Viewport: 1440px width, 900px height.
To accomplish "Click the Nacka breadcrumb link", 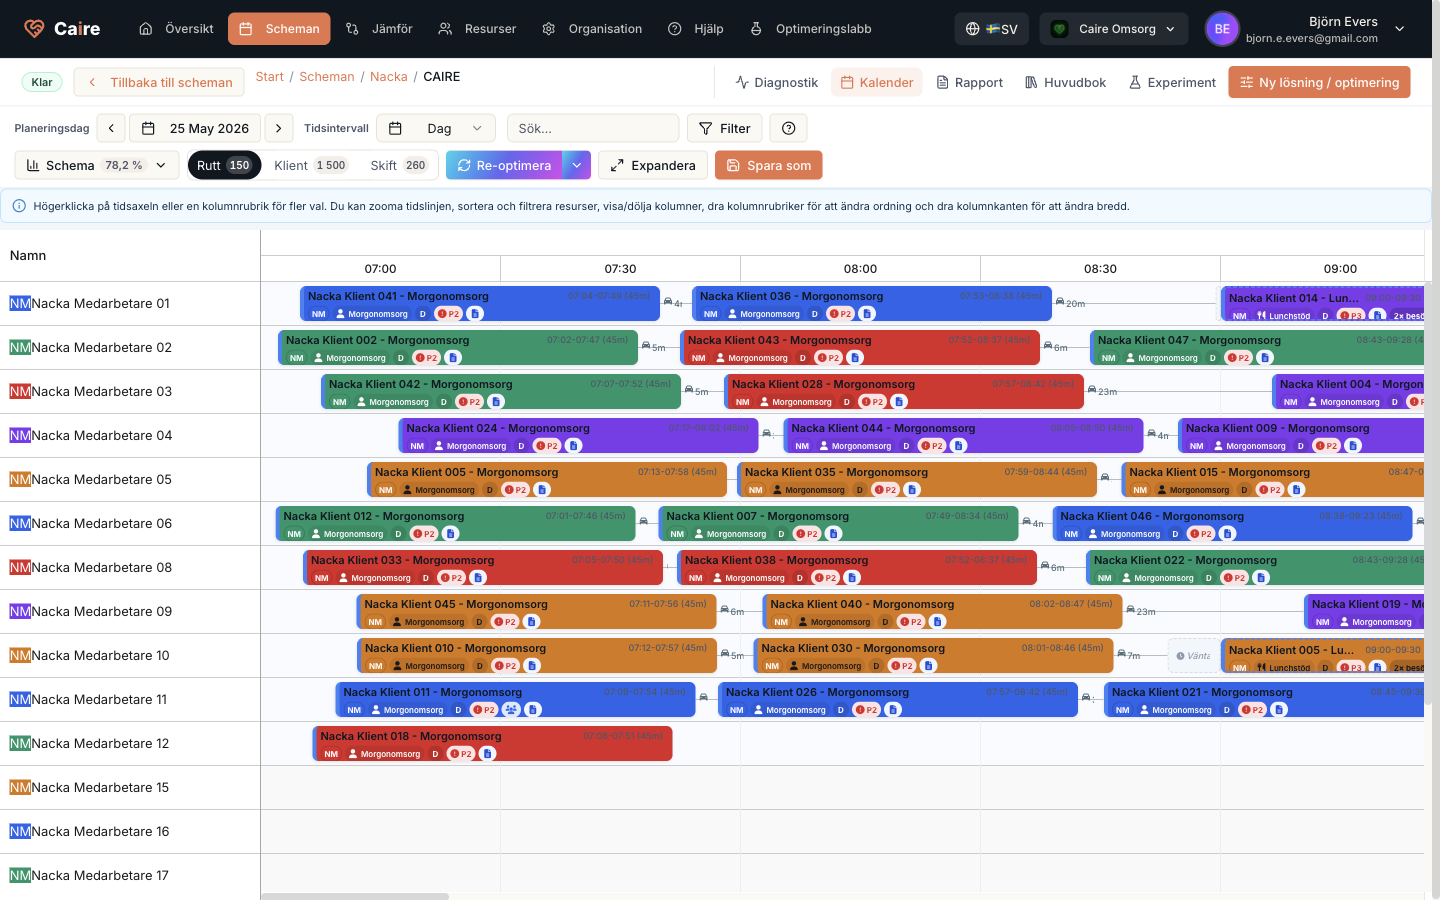I will pos(389,76).
